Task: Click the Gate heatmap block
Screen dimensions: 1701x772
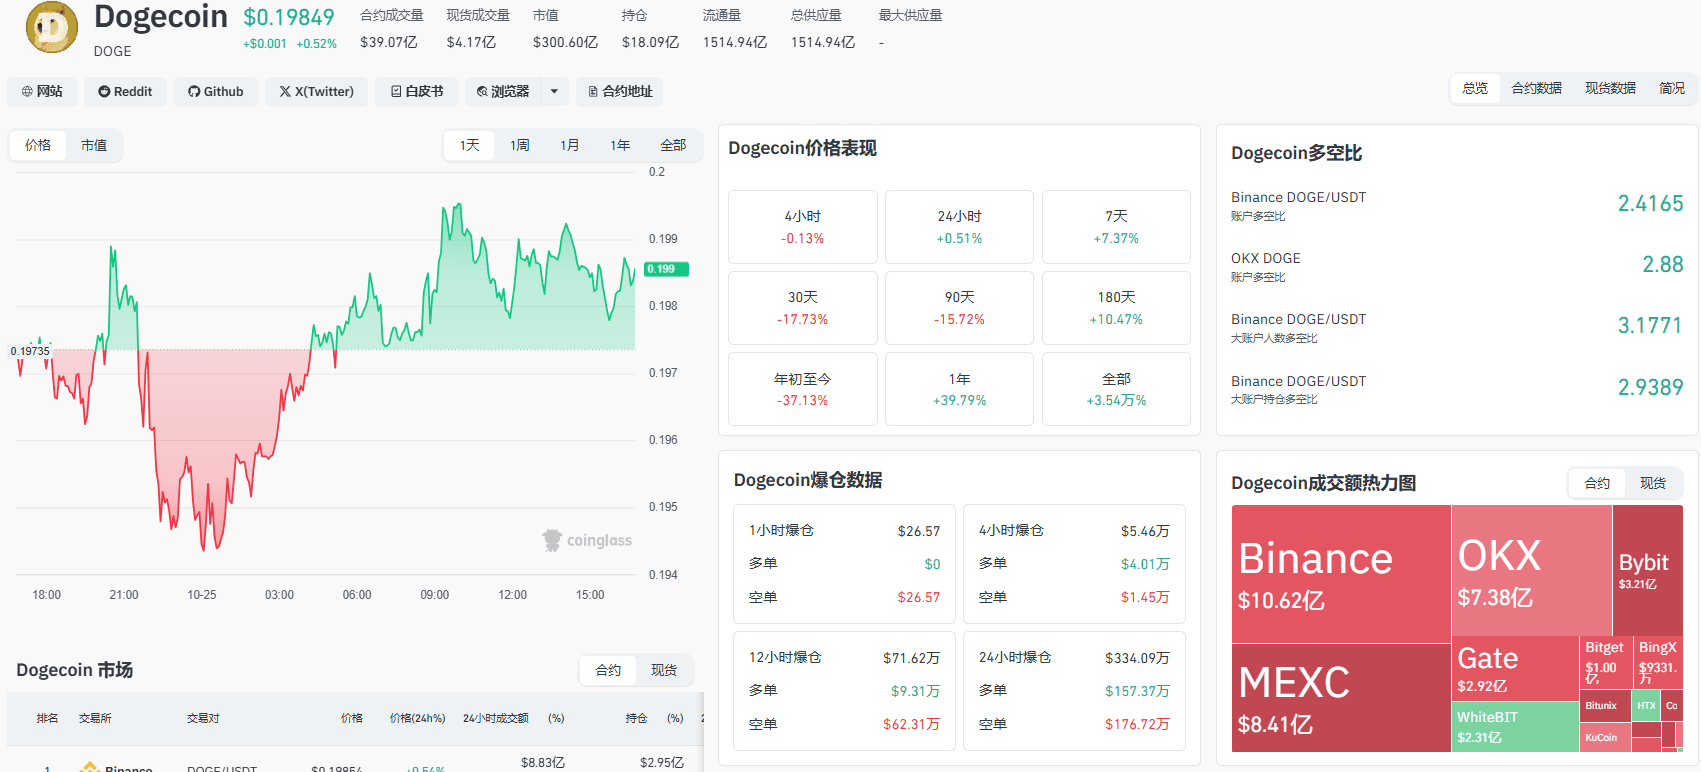Action: 1515,668
